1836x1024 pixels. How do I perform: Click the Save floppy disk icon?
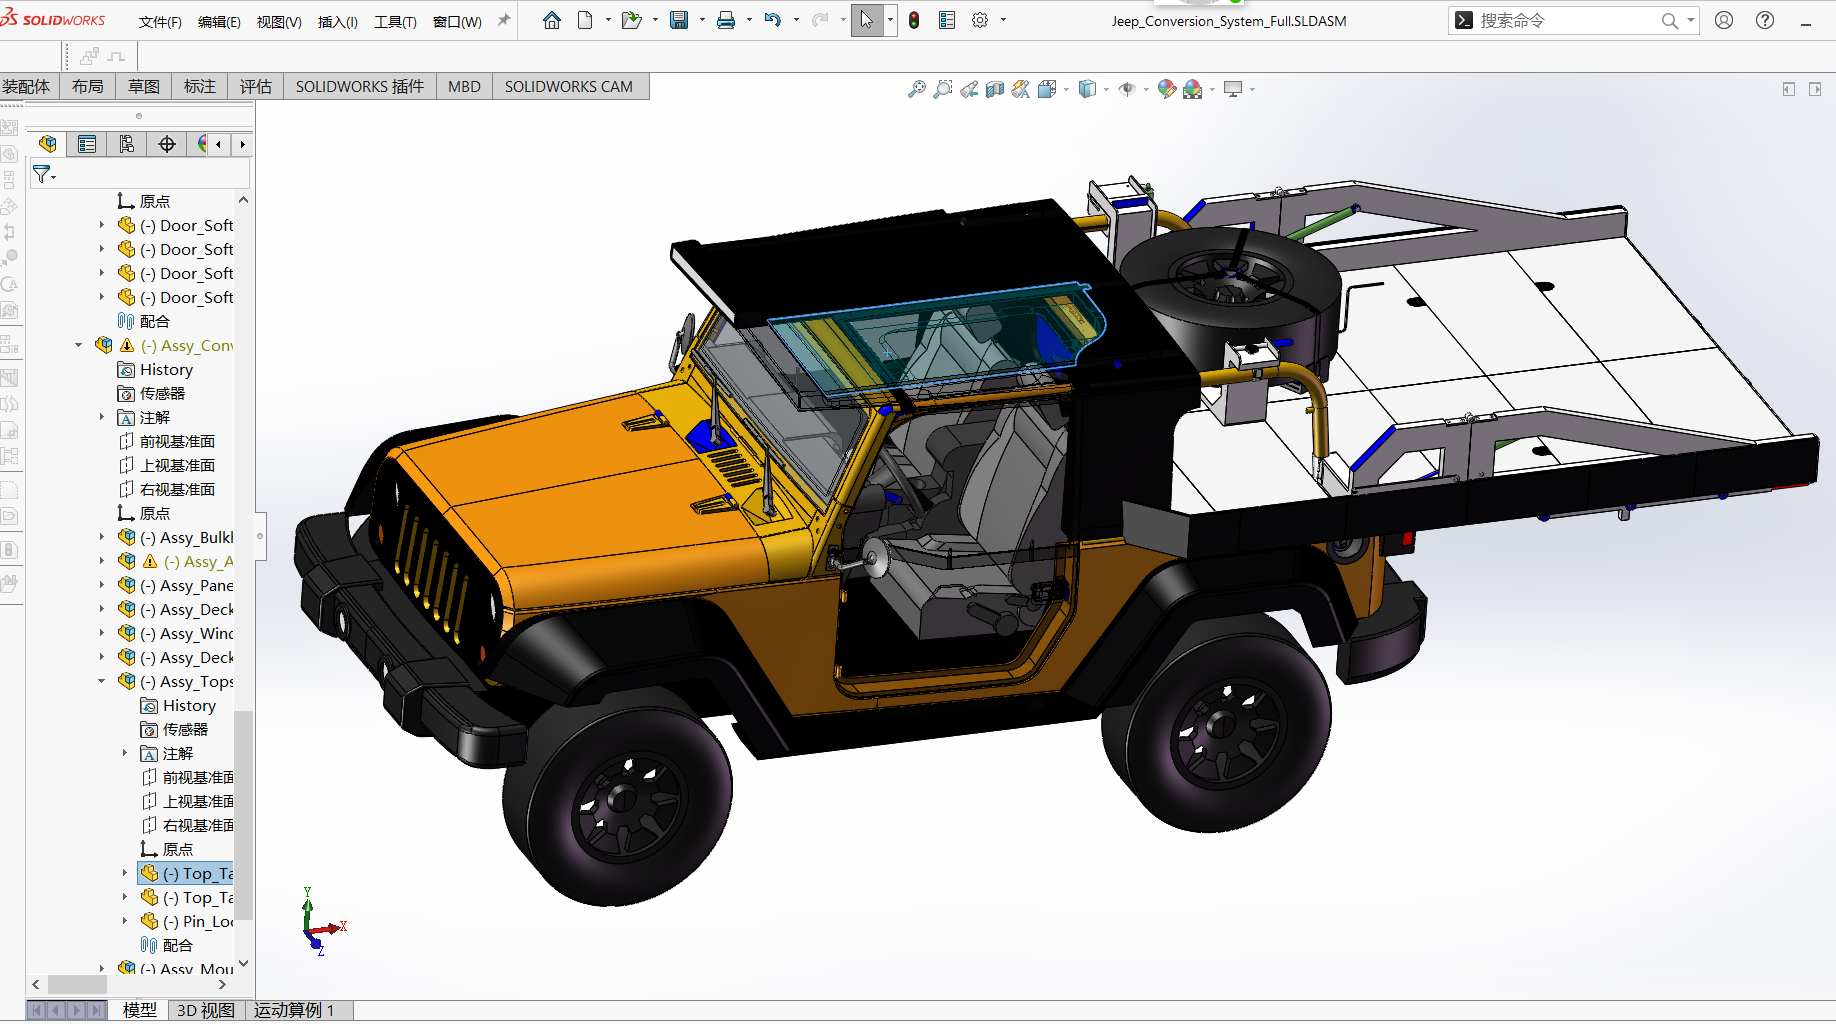[679, 20]
